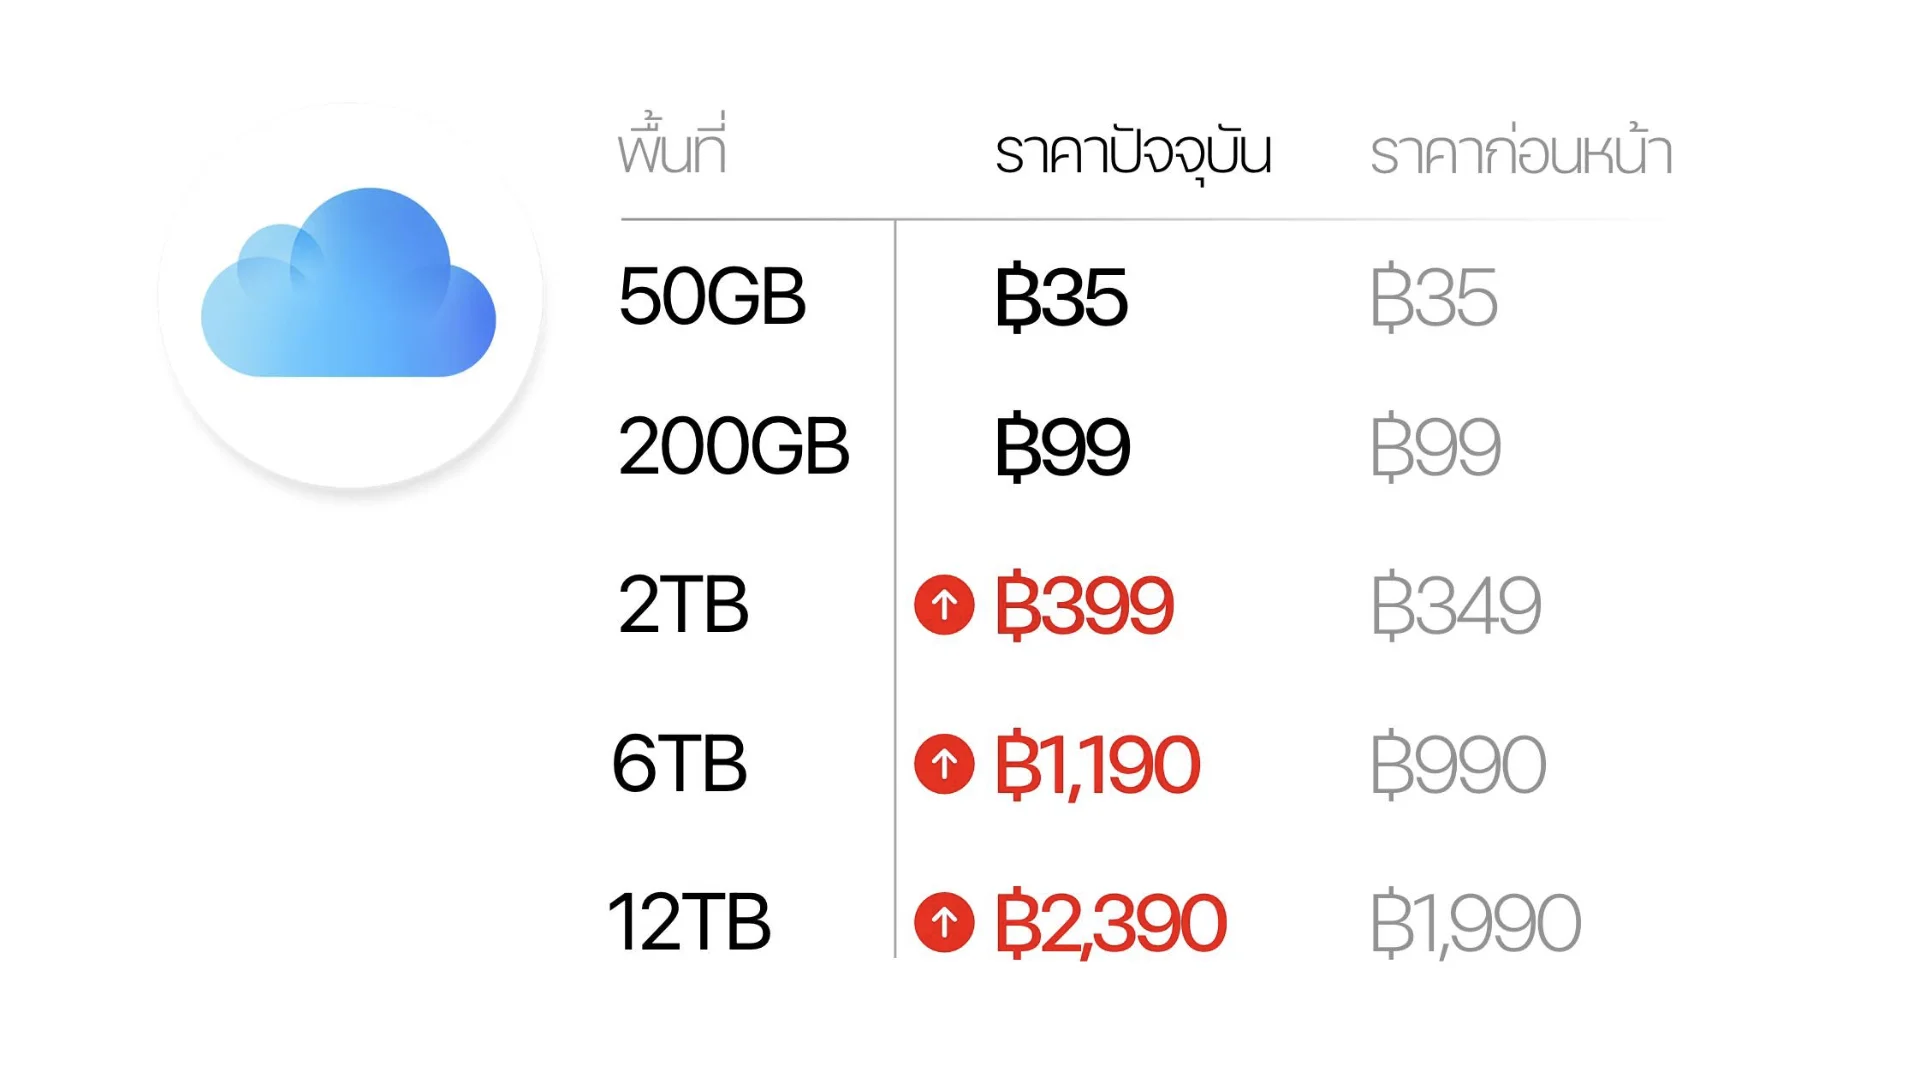1920x1080 pixels.
Task: Select the ราคาปัจจุบัน column header
Action: (1133, 155)
